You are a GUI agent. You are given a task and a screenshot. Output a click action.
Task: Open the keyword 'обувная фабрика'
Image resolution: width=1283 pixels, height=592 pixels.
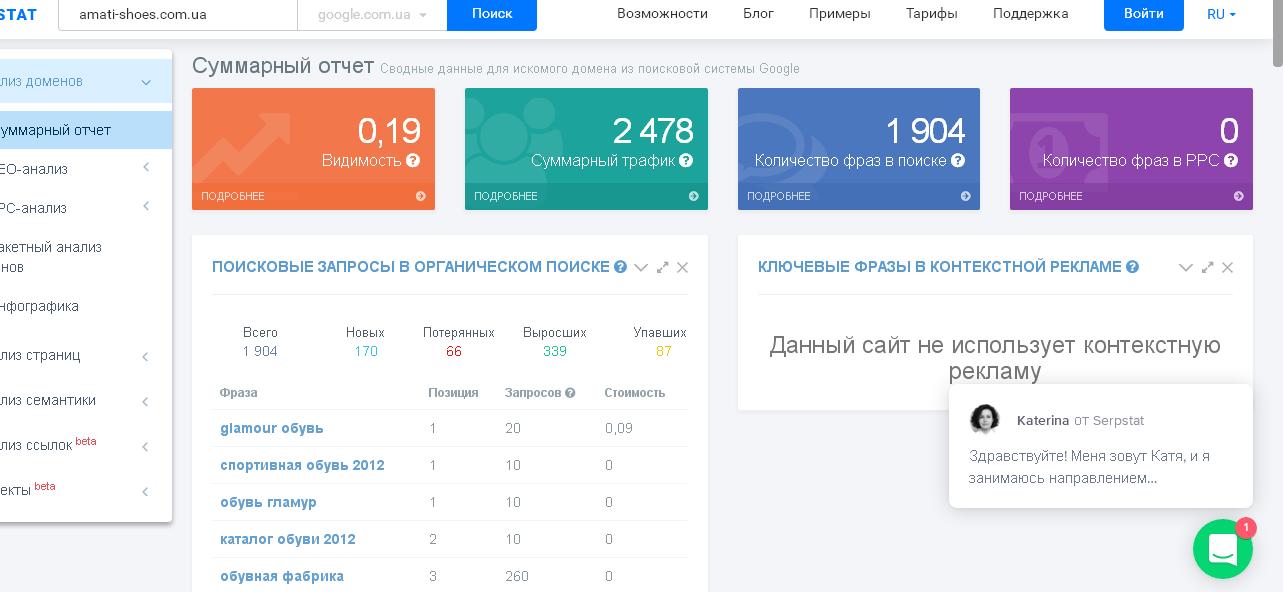282,576
